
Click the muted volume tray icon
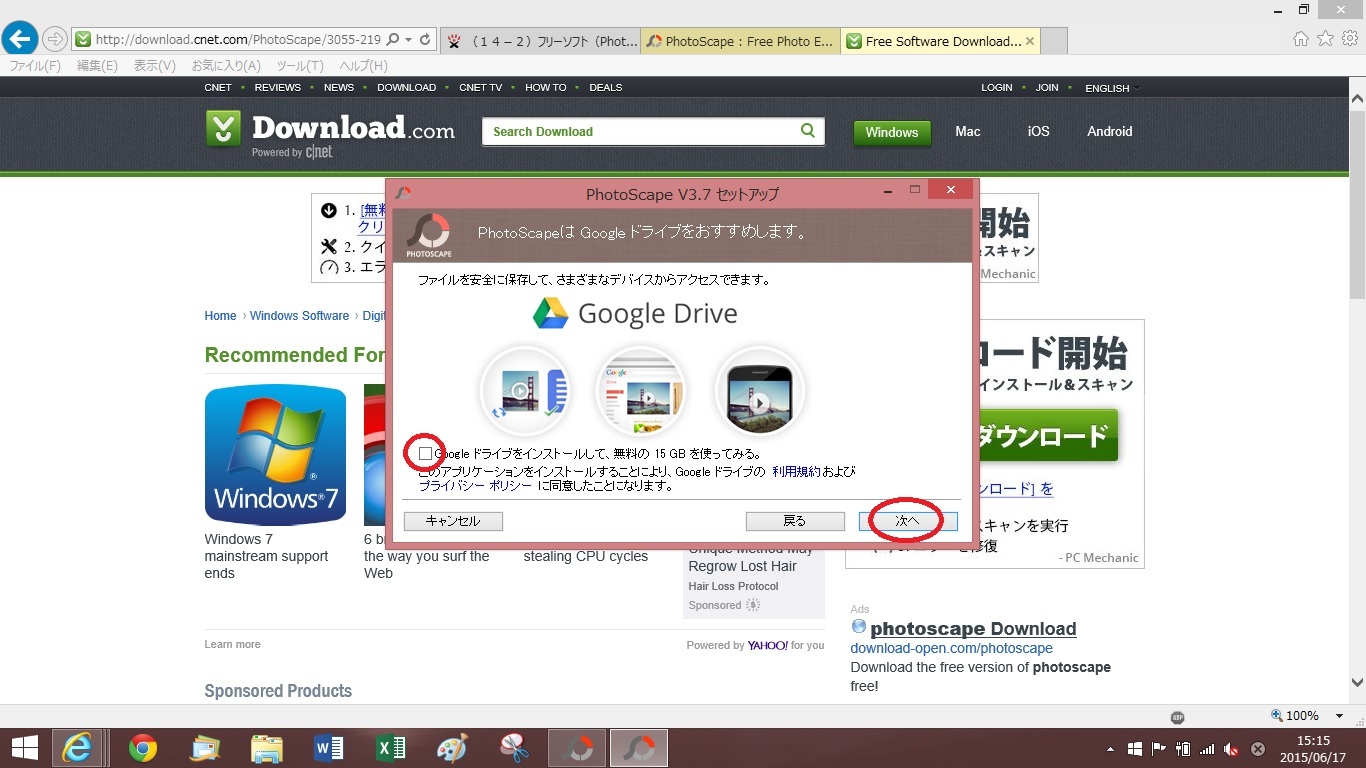click(1232, 749)
